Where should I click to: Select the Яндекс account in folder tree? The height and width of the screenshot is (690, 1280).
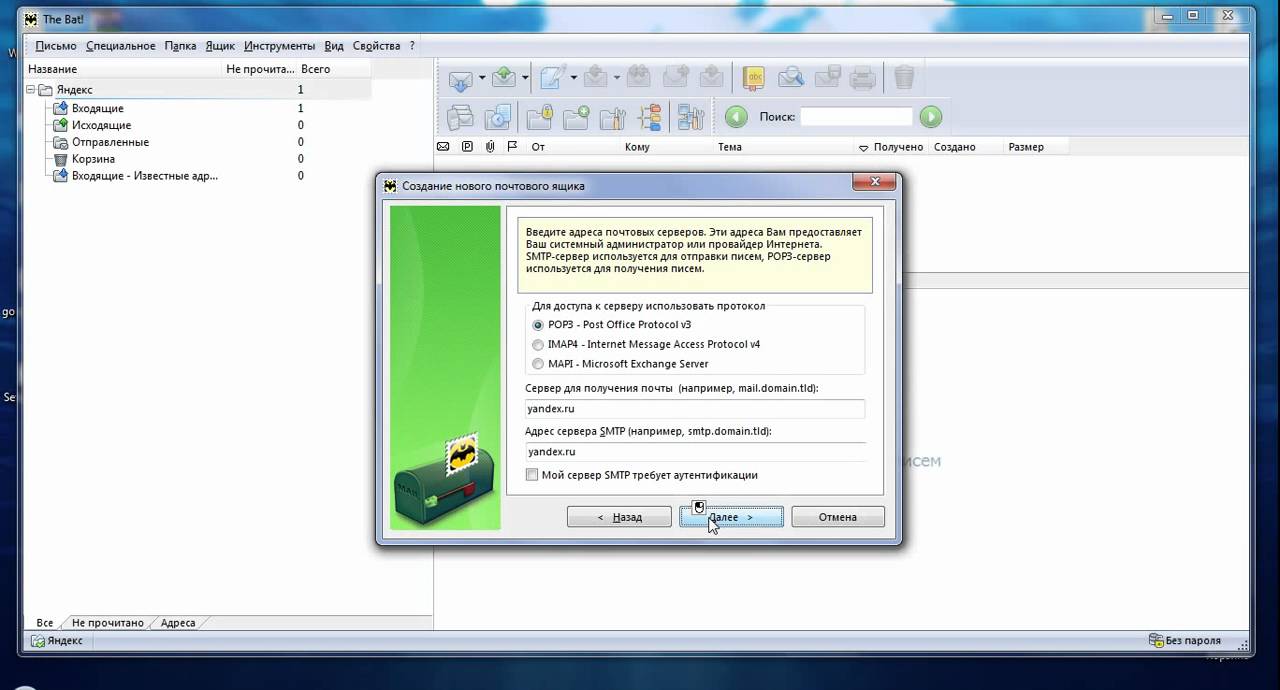pyautogui.click(x=75, y=90)
